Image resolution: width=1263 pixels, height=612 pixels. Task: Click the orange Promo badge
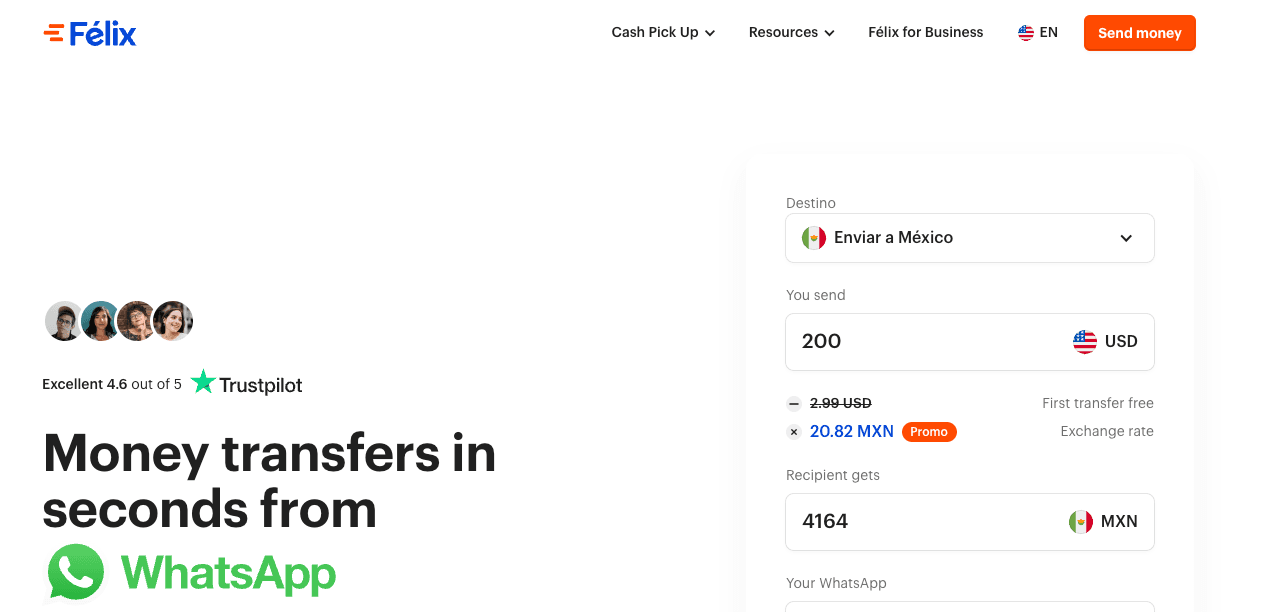point(929,432)
